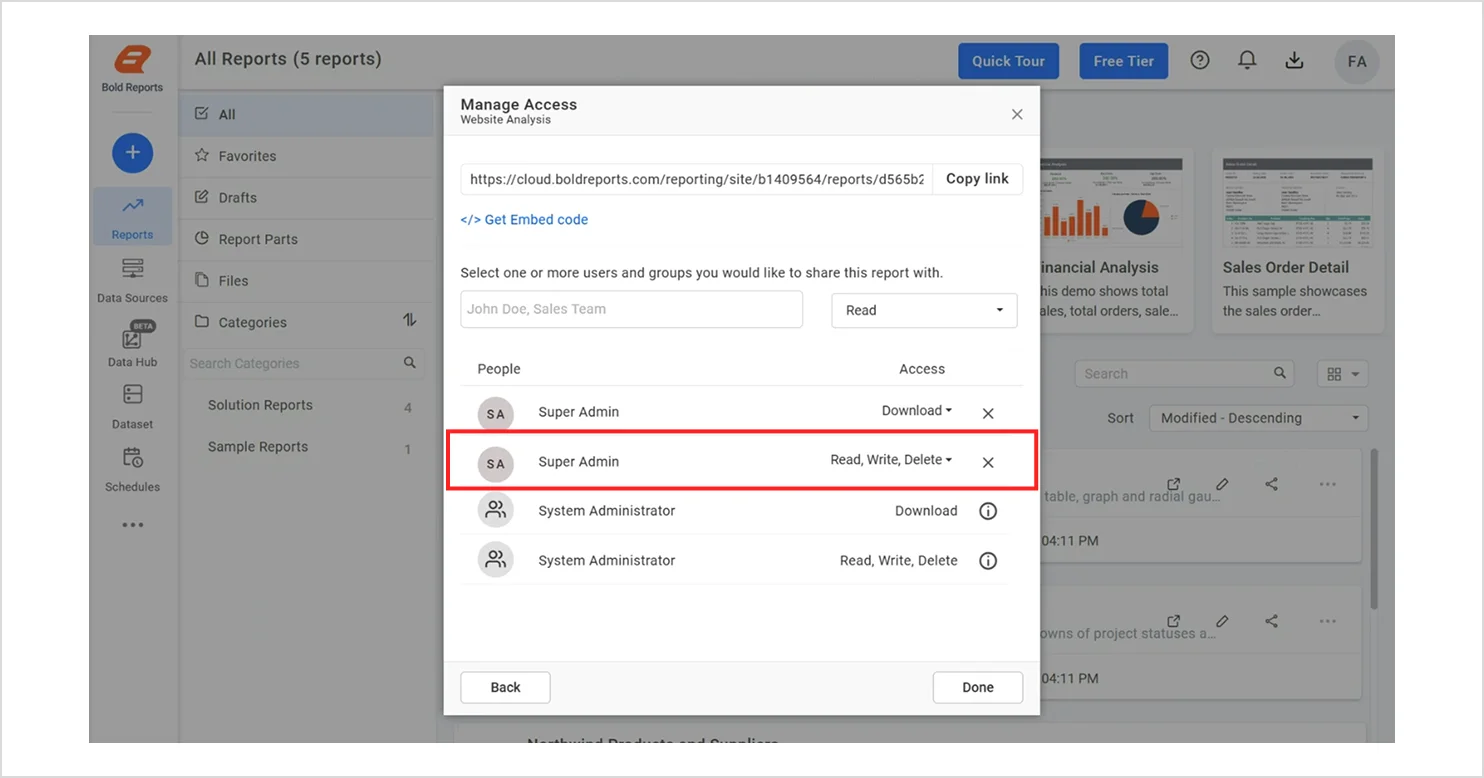Open the sidebar more options ellipsis
Screen dimensions: 1484x778
point(132,525)
